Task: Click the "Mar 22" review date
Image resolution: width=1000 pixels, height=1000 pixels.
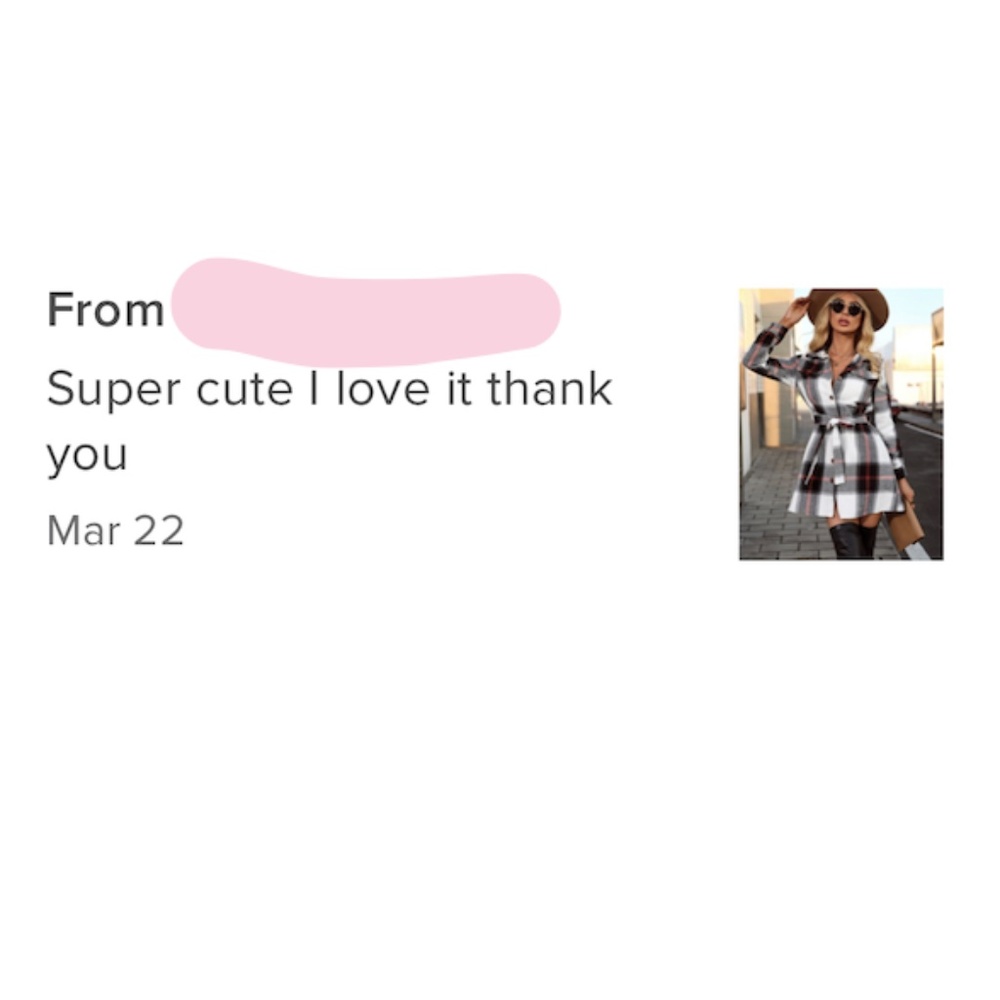Action: pos(115,530)
